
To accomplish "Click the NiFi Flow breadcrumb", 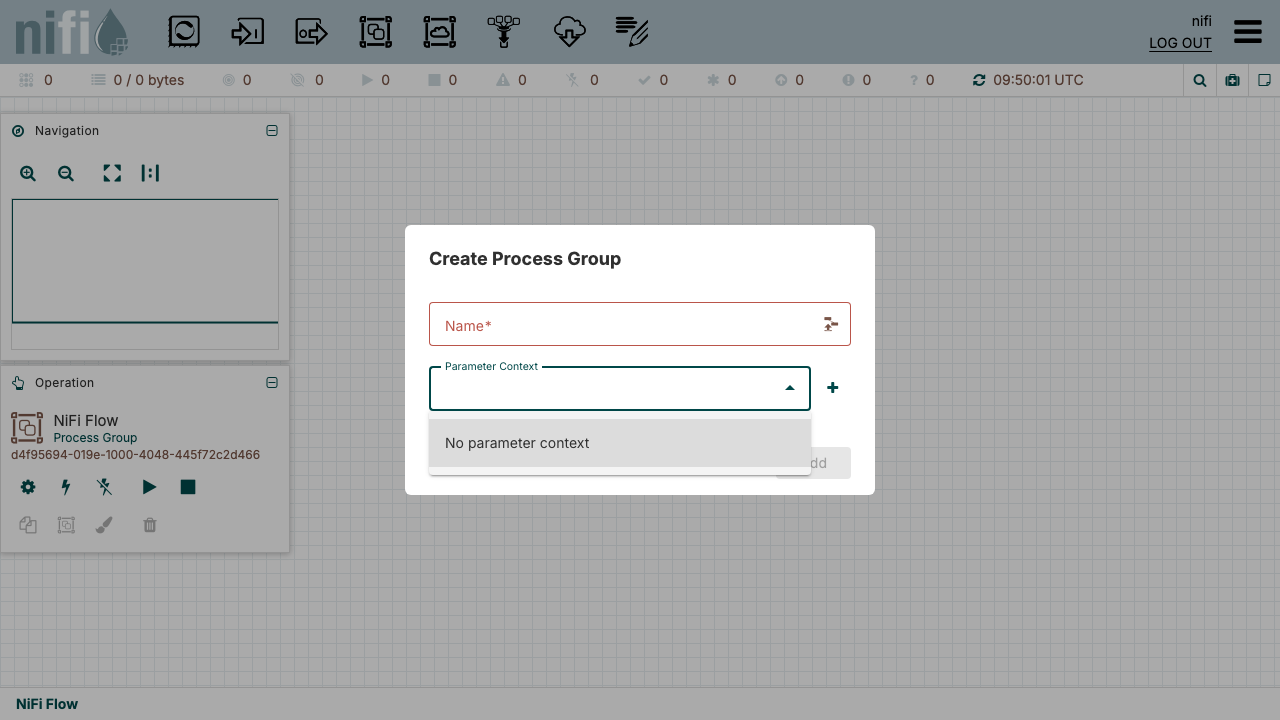I will 47,704.
